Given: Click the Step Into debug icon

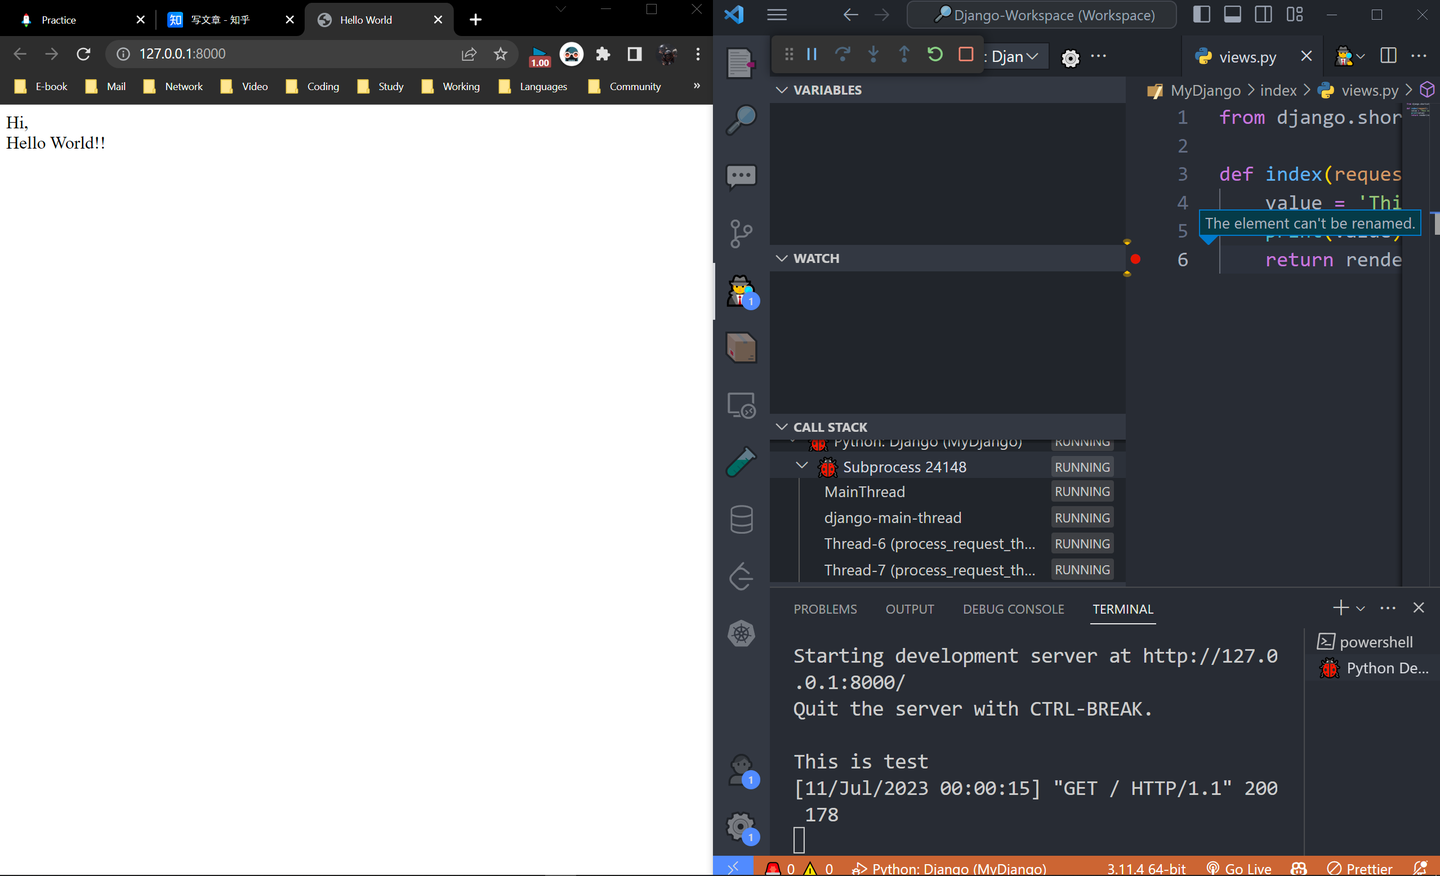Looking at the screenshot, I should 873,54.
